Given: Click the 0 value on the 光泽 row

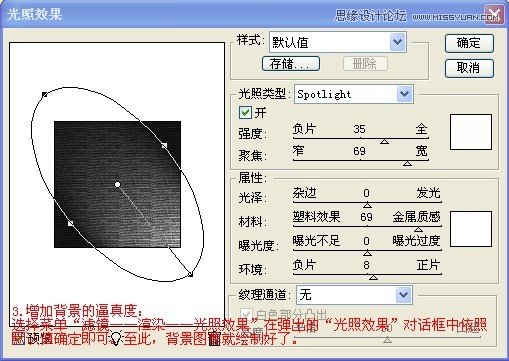Looking at the screenshot, I should [x=366, y=193].
